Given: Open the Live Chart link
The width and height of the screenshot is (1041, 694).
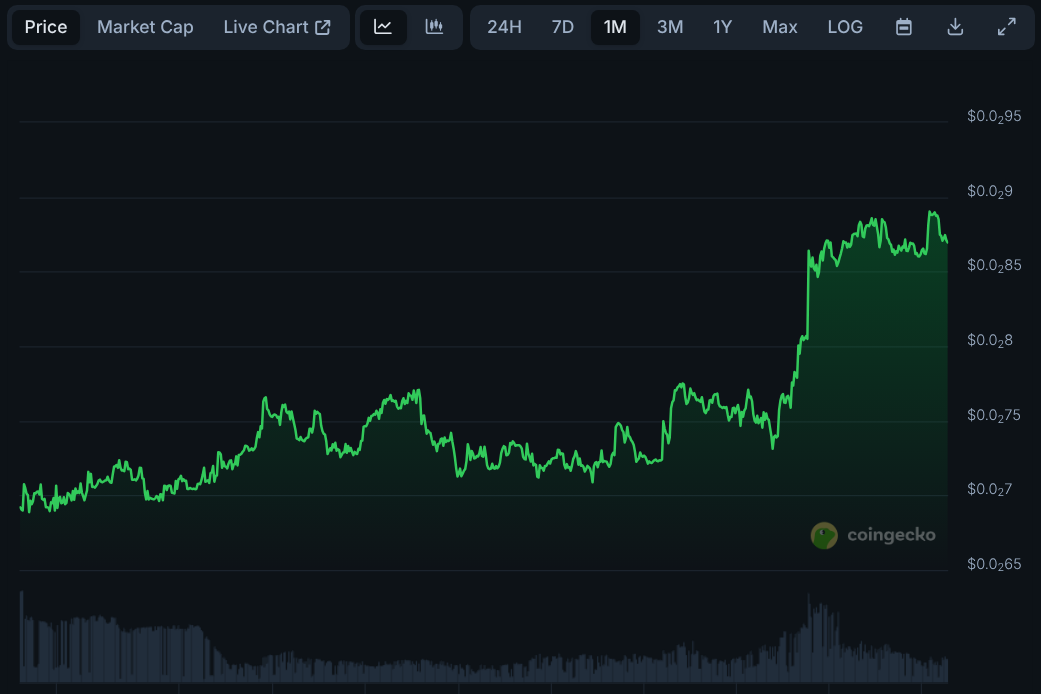Looking at the screenshot, I should tap(266, 27).
